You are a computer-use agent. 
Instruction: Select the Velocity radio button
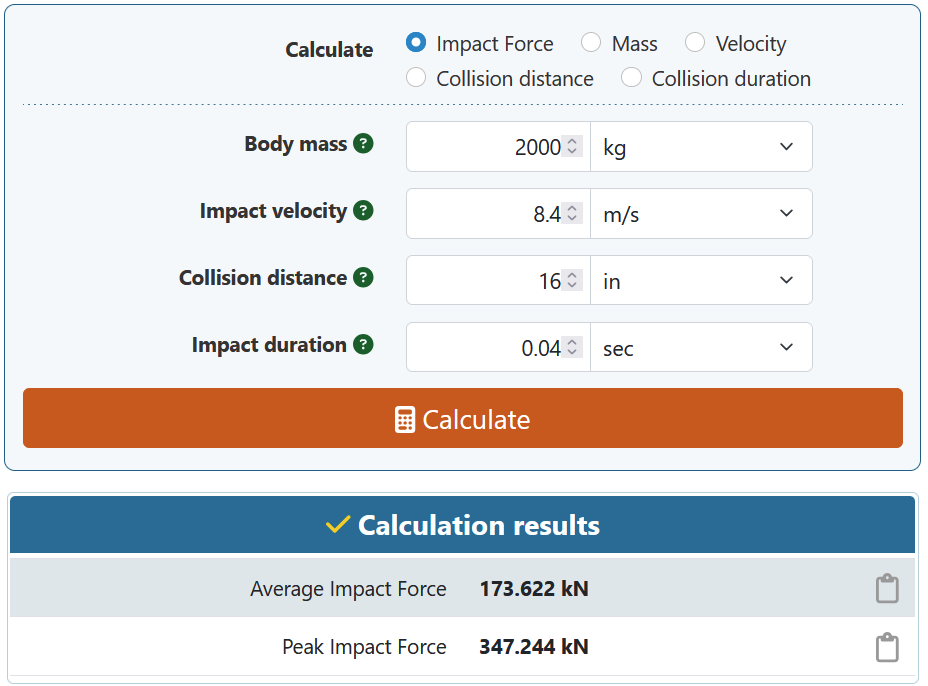[x=695, y=43]
